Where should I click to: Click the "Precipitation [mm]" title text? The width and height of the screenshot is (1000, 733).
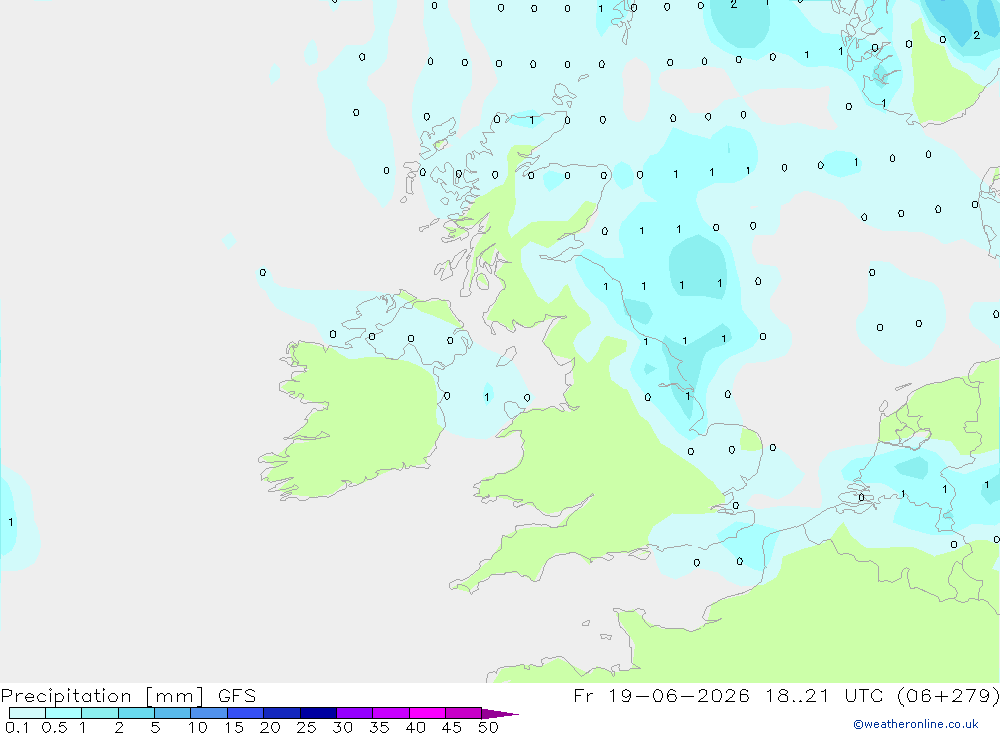102,696
